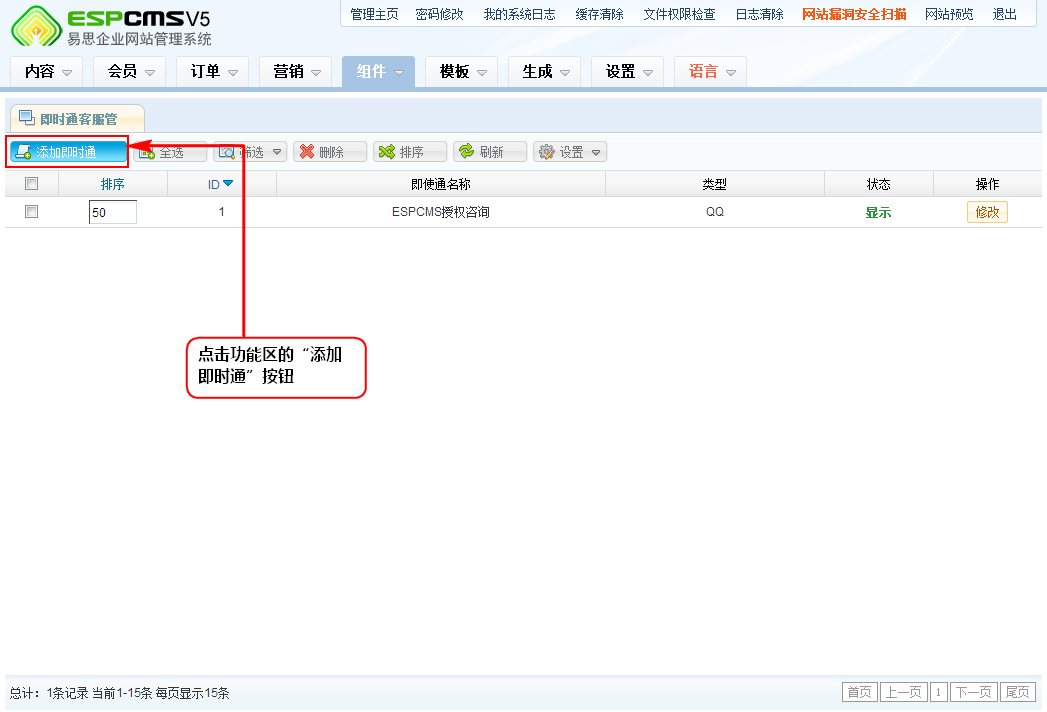This screenshot has width=1047, height=712.
Task: Click the ID column sort arrow
Action: [x=228, y=184]
